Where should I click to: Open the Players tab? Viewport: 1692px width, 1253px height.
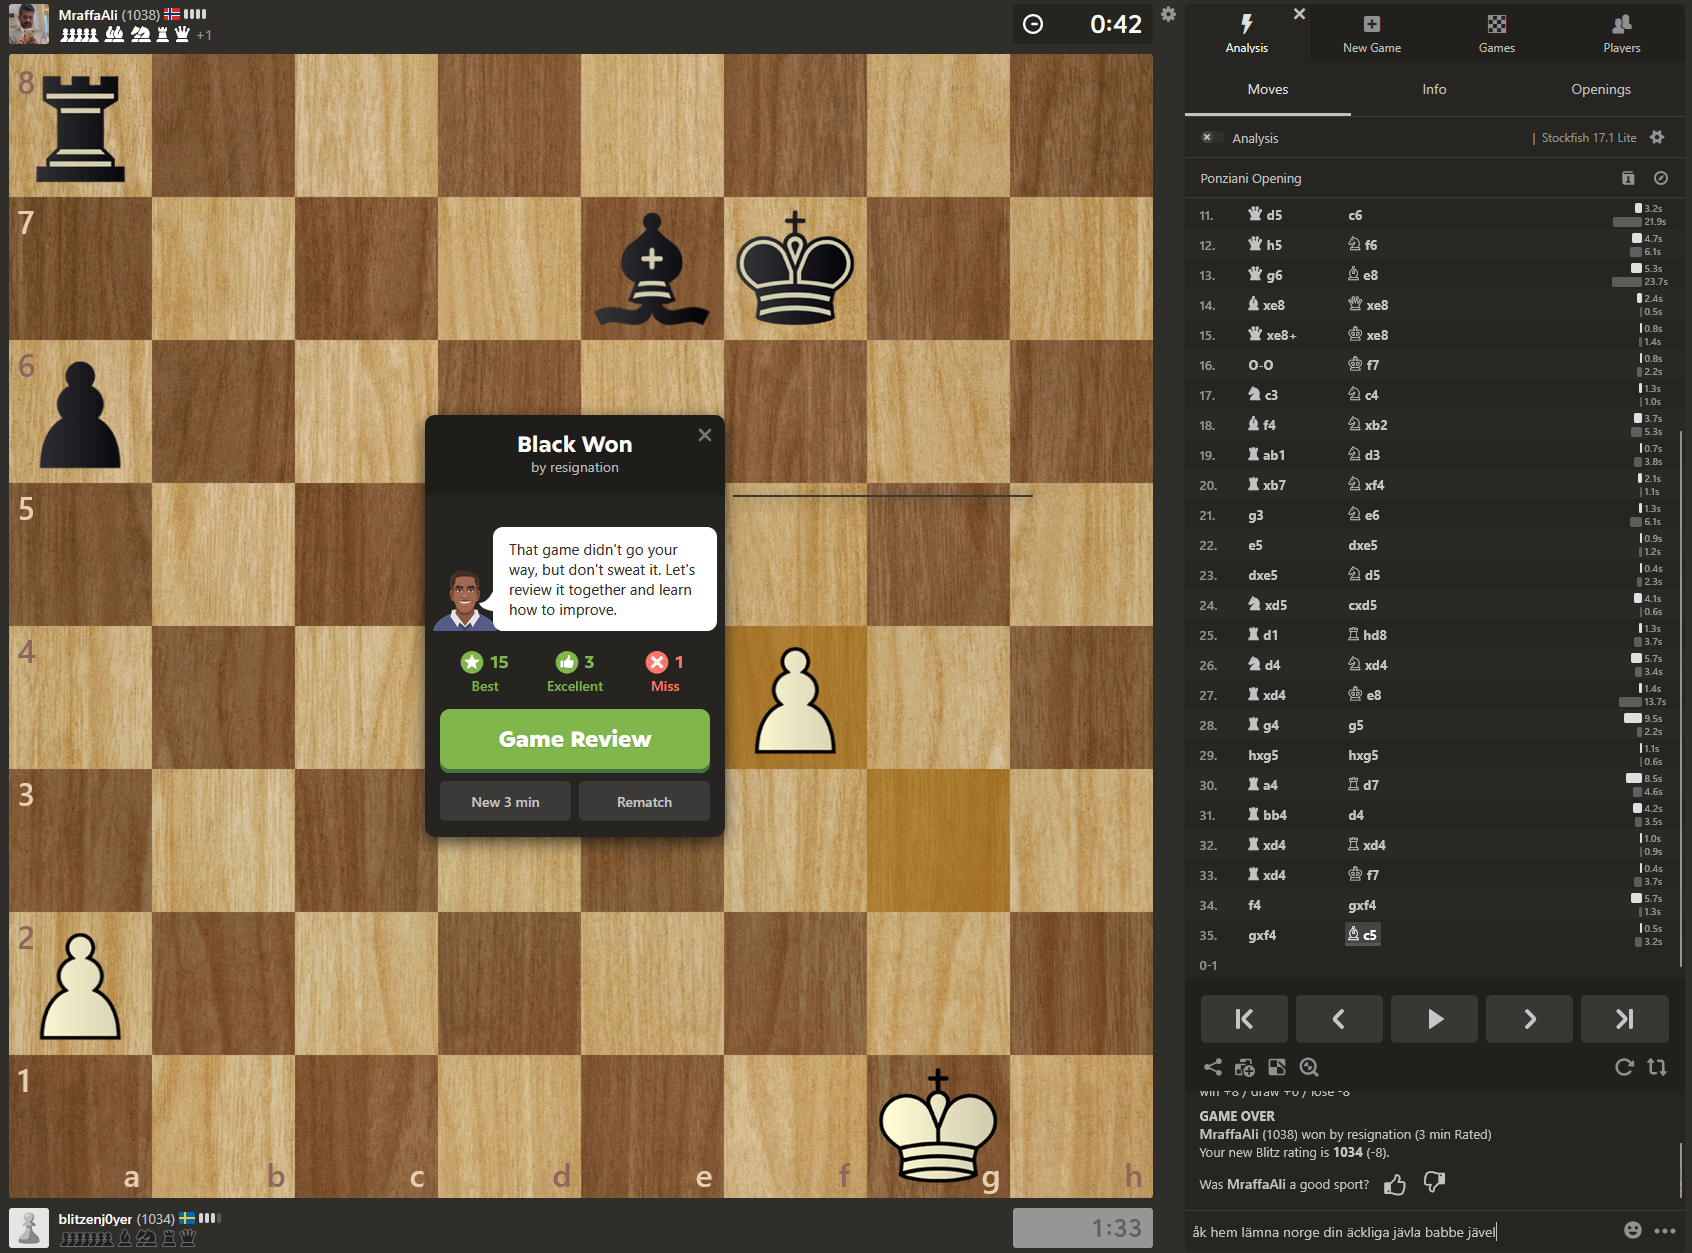1622,33
